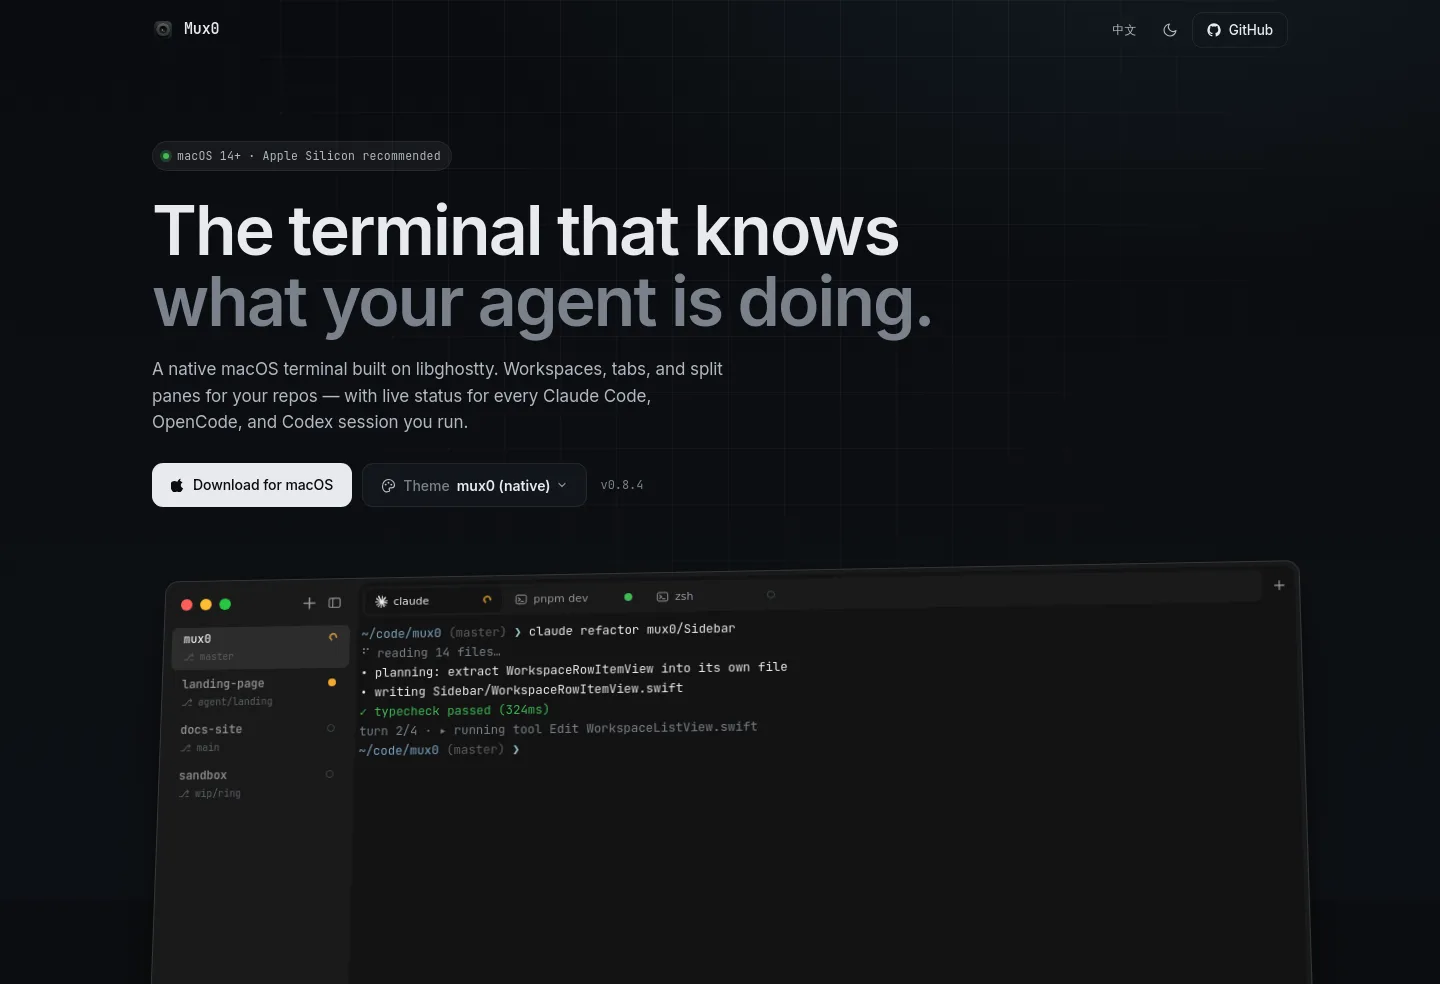Click terminal icon on zsh tab
The width and height of the screenshot is (1440, 984).
pos(662,597)
